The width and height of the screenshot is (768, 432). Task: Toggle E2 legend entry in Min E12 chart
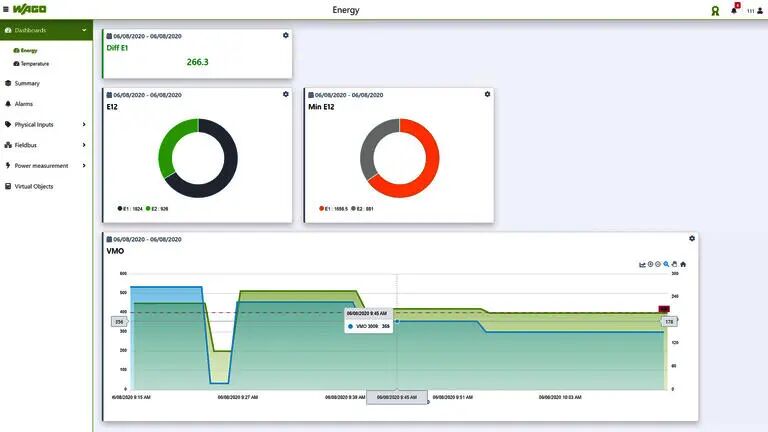[362, 209]
